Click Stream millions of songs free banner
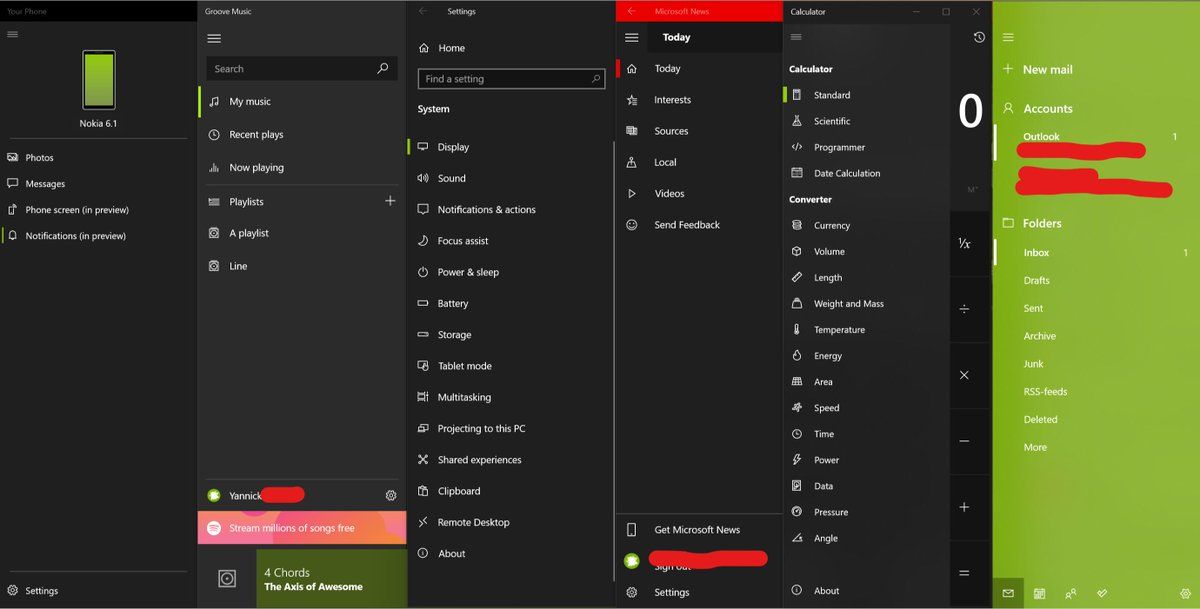 point(302,528)
